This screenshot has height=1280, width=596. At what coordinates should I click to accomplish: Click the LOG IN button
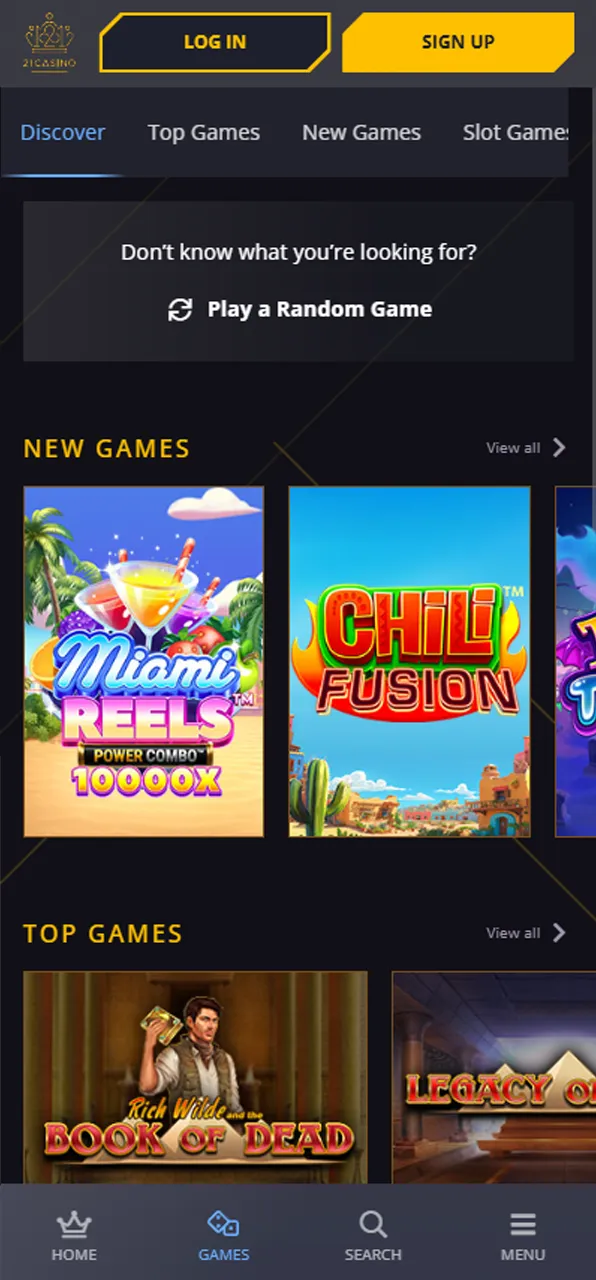[215, 42]
